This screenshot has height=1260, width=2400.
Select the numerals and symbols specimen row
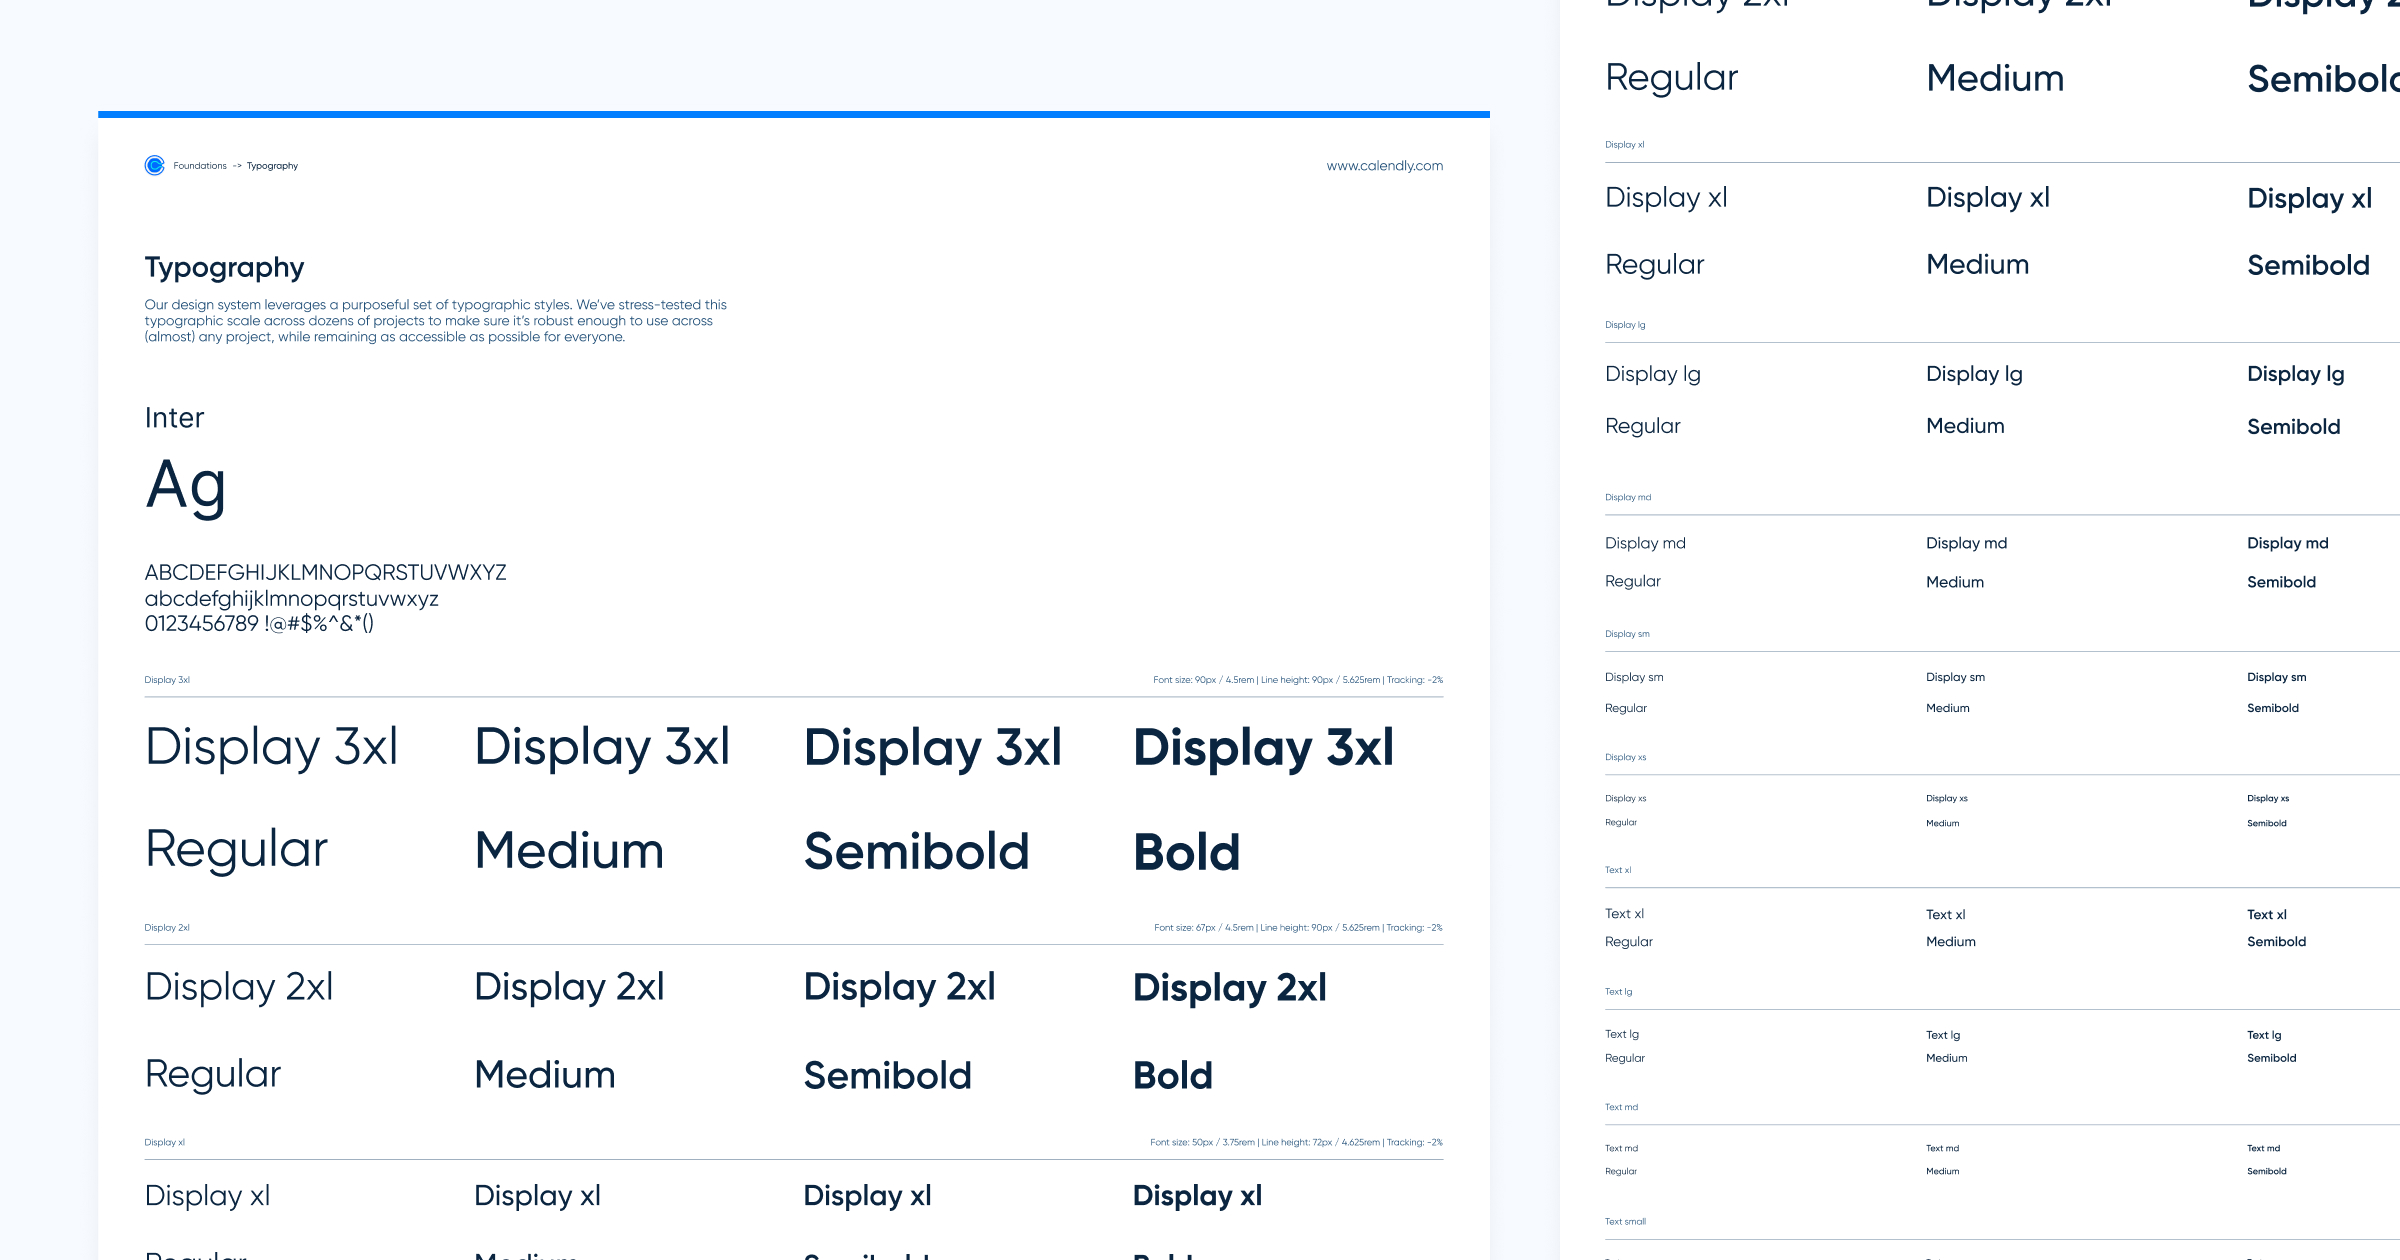coord(260,623)
